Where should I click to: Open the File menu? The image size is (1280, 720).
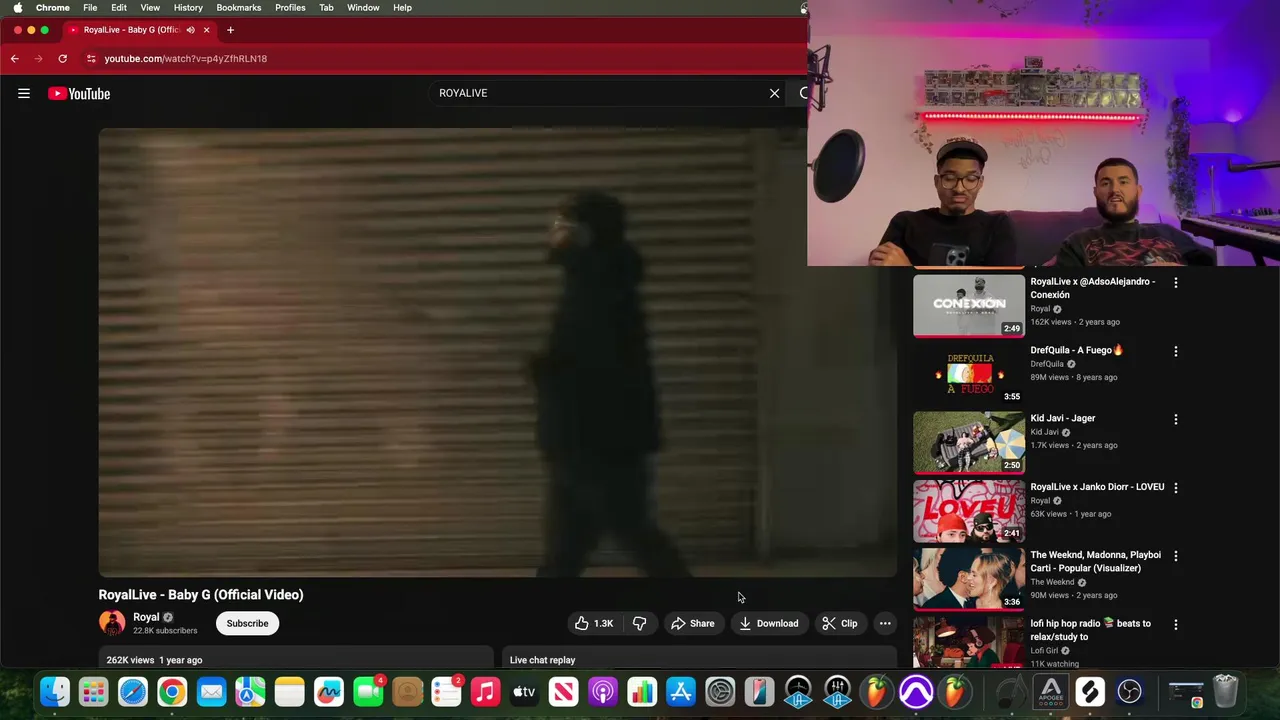pyautogui.click(x=90, y=7)
